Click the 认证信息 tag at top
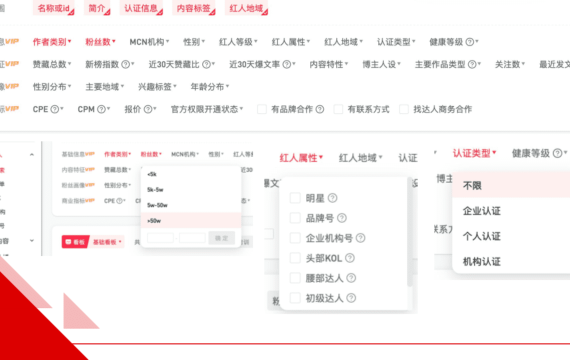 [x=141, y=8]
